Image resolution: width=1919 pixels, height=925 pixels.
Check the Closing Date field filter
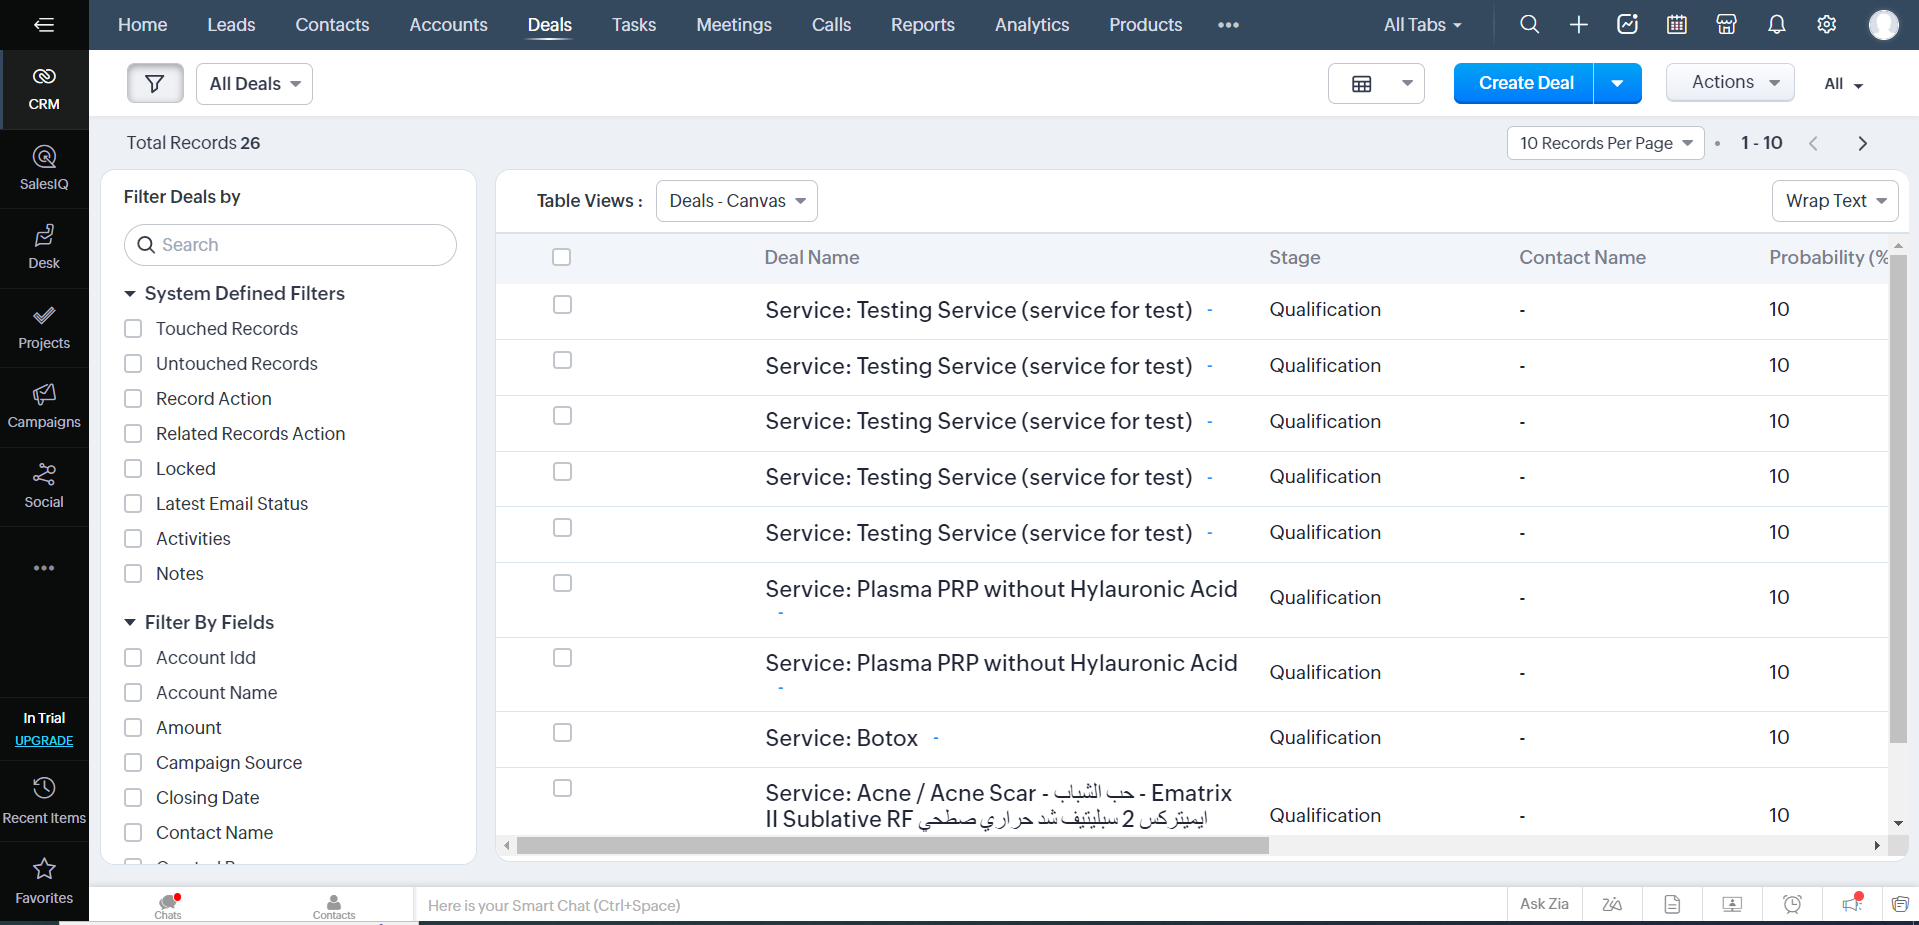(133, 798)
